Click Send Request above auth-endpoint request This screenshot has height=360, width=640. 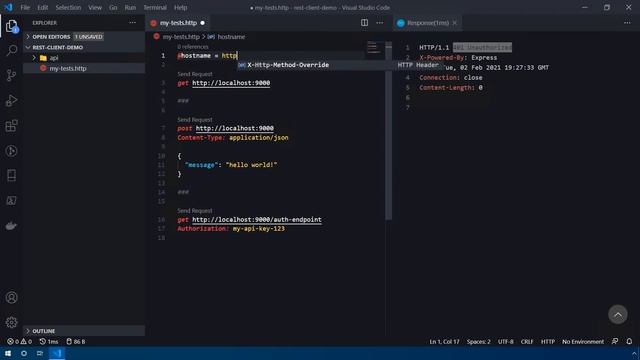coord(195,211)
